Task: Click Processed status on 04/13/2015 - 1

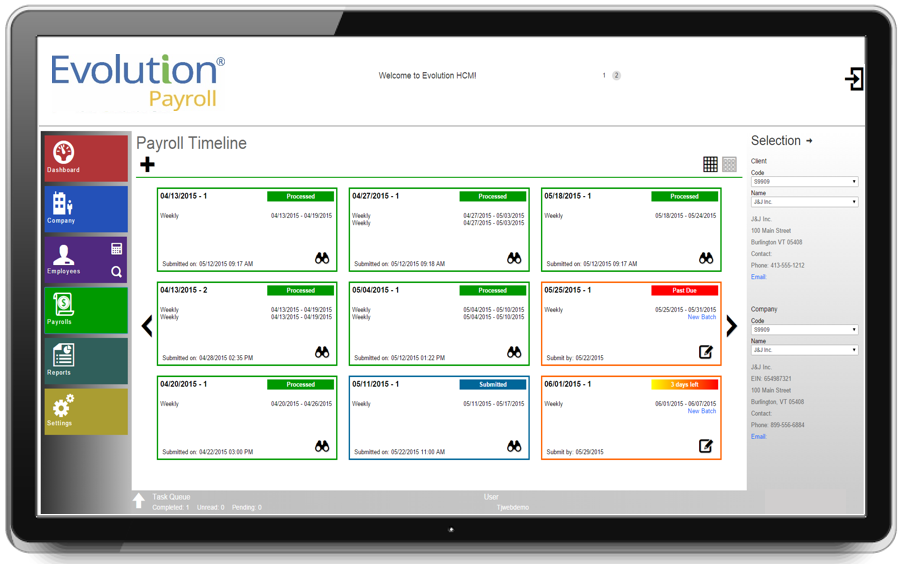Action: click(x=300, y=197)
